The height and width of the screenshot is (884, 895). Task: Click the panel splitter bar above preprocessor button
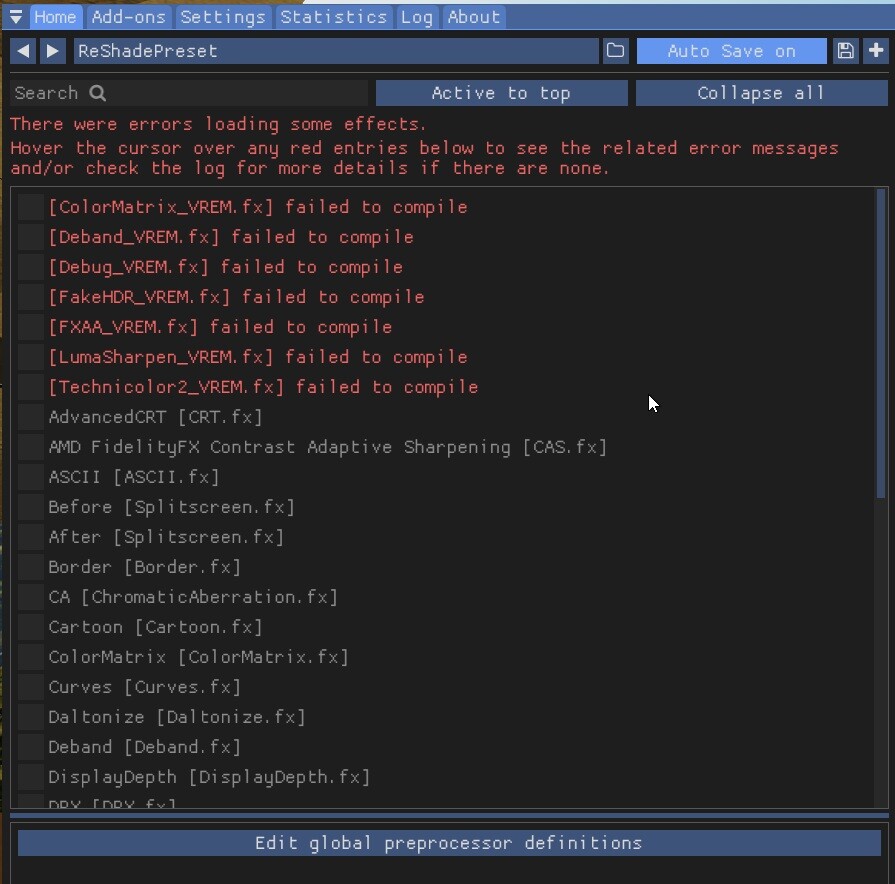click(x=449, y=816)
